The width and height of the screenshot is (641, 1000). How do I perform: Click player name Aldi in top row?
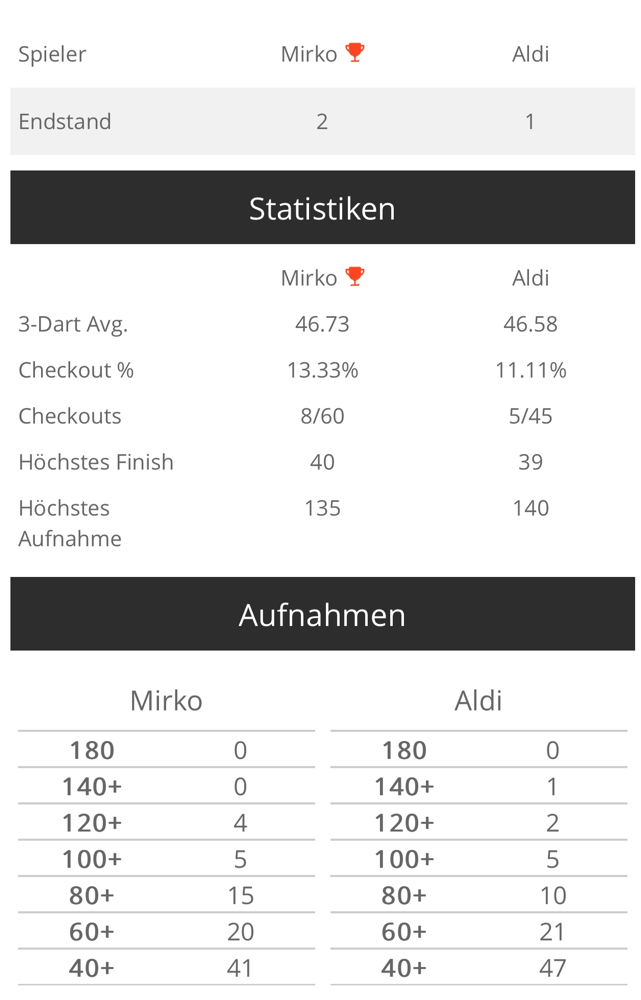(x=531, y=54)
